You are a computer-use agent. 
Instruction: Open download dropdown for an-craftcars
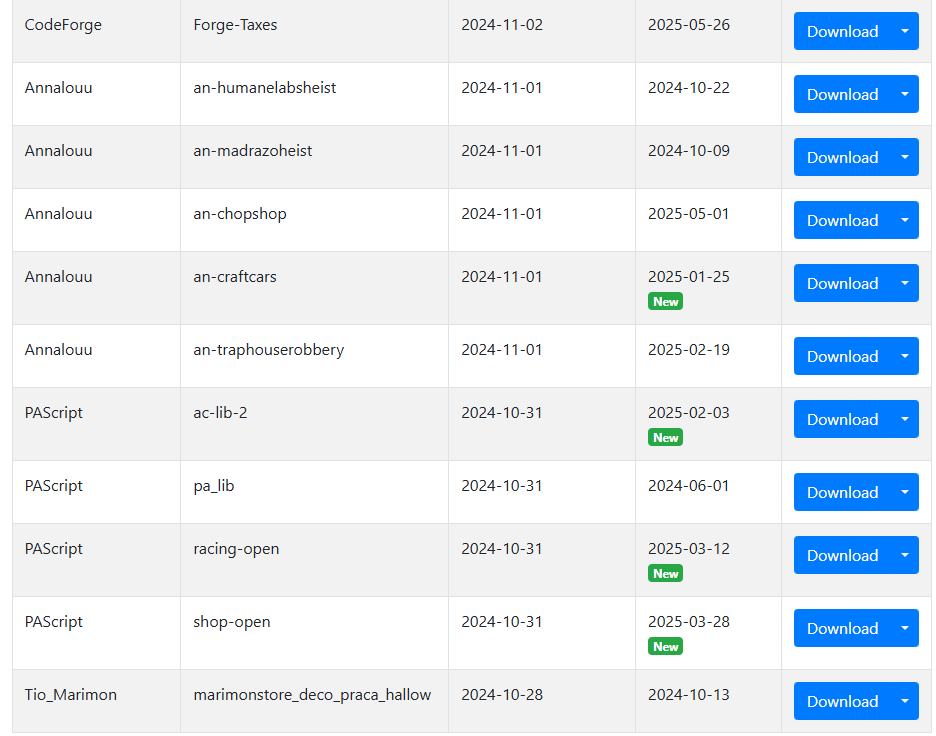905,283
